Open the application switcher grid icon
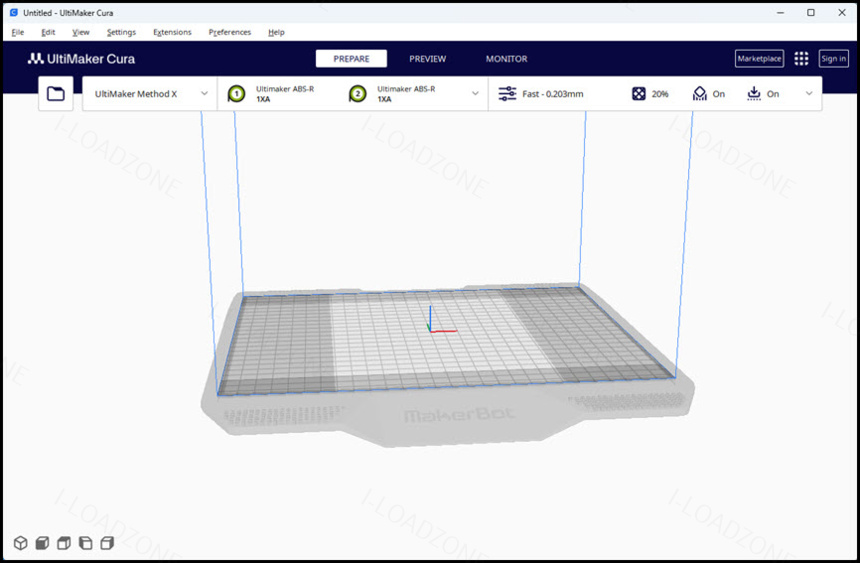Screen dimensions: 860x563 click(801, 59)
